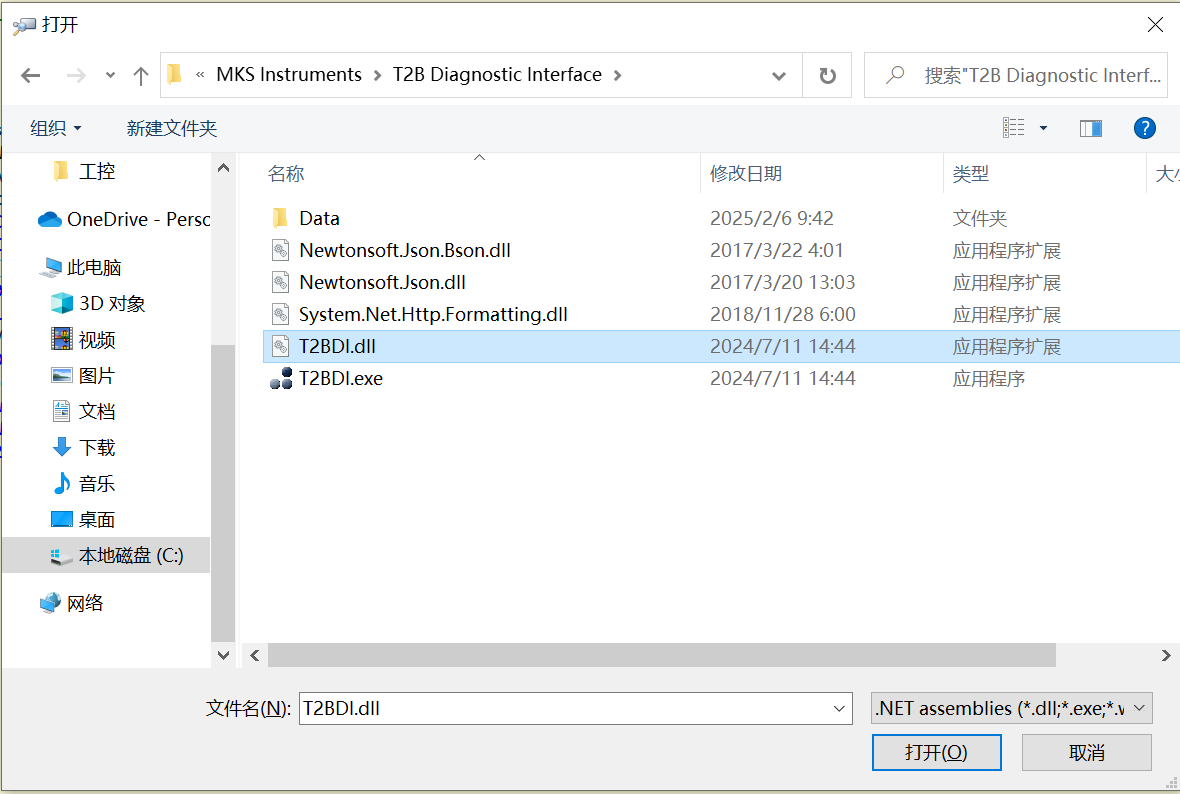Open the help question mark icon
Image resolution: width=1180 pixels, height=794 pixels.
1145,128
